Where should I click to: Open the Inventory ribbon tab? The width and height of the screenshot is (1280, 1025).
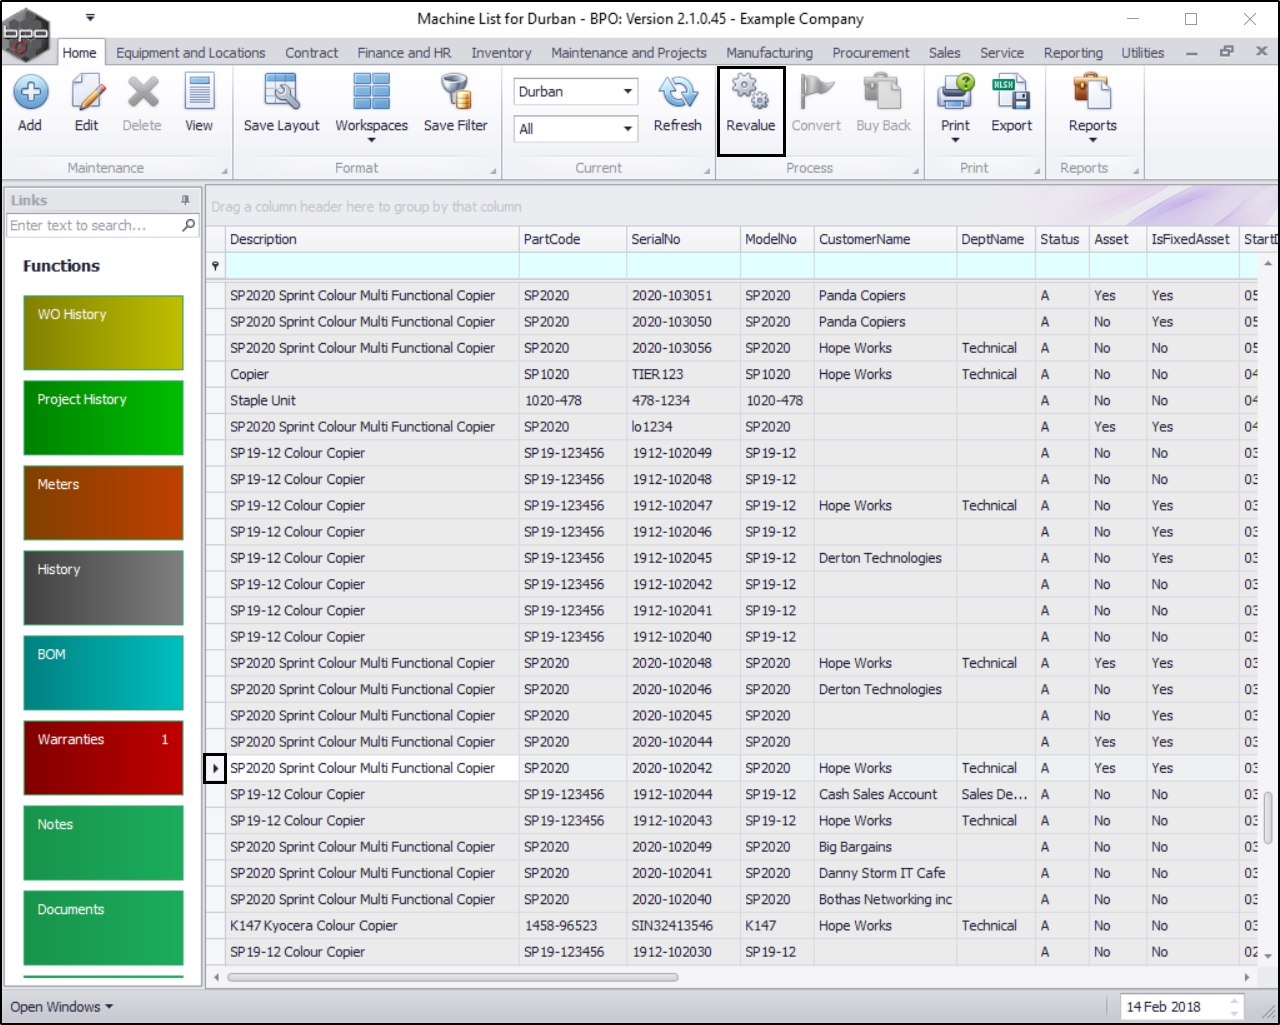501,53
